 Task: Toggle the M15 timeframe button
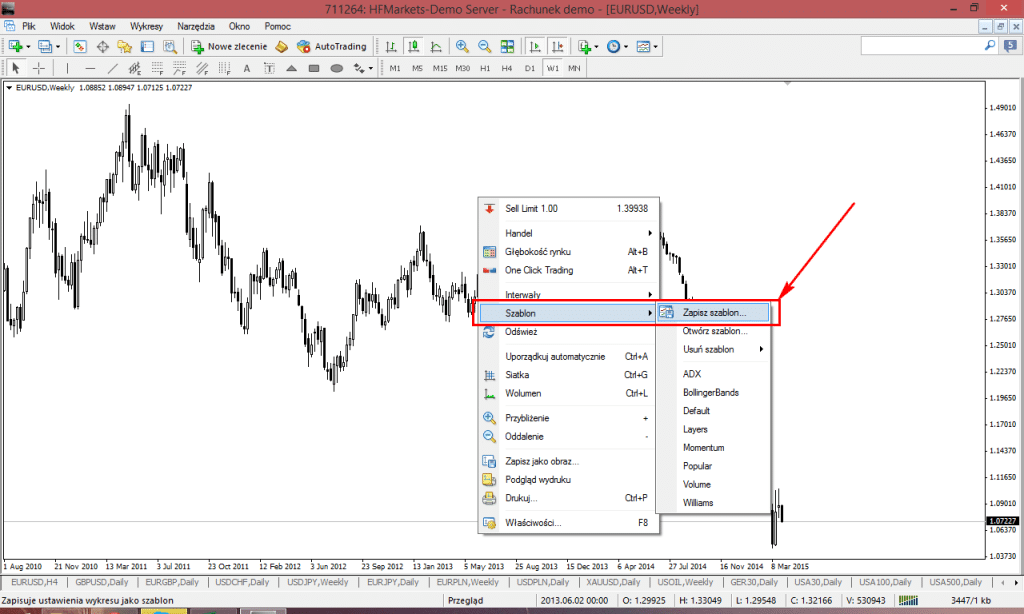440,68
